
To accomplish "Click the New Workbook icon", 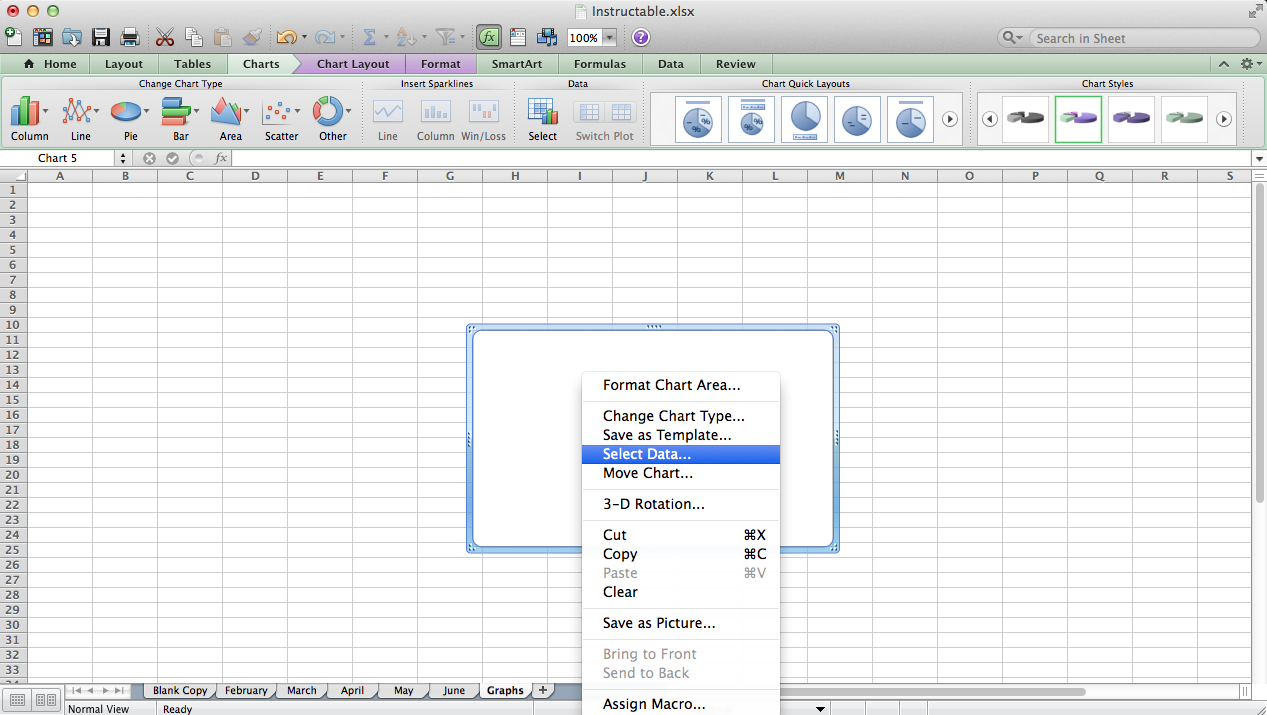I will (x=14, y=37).
